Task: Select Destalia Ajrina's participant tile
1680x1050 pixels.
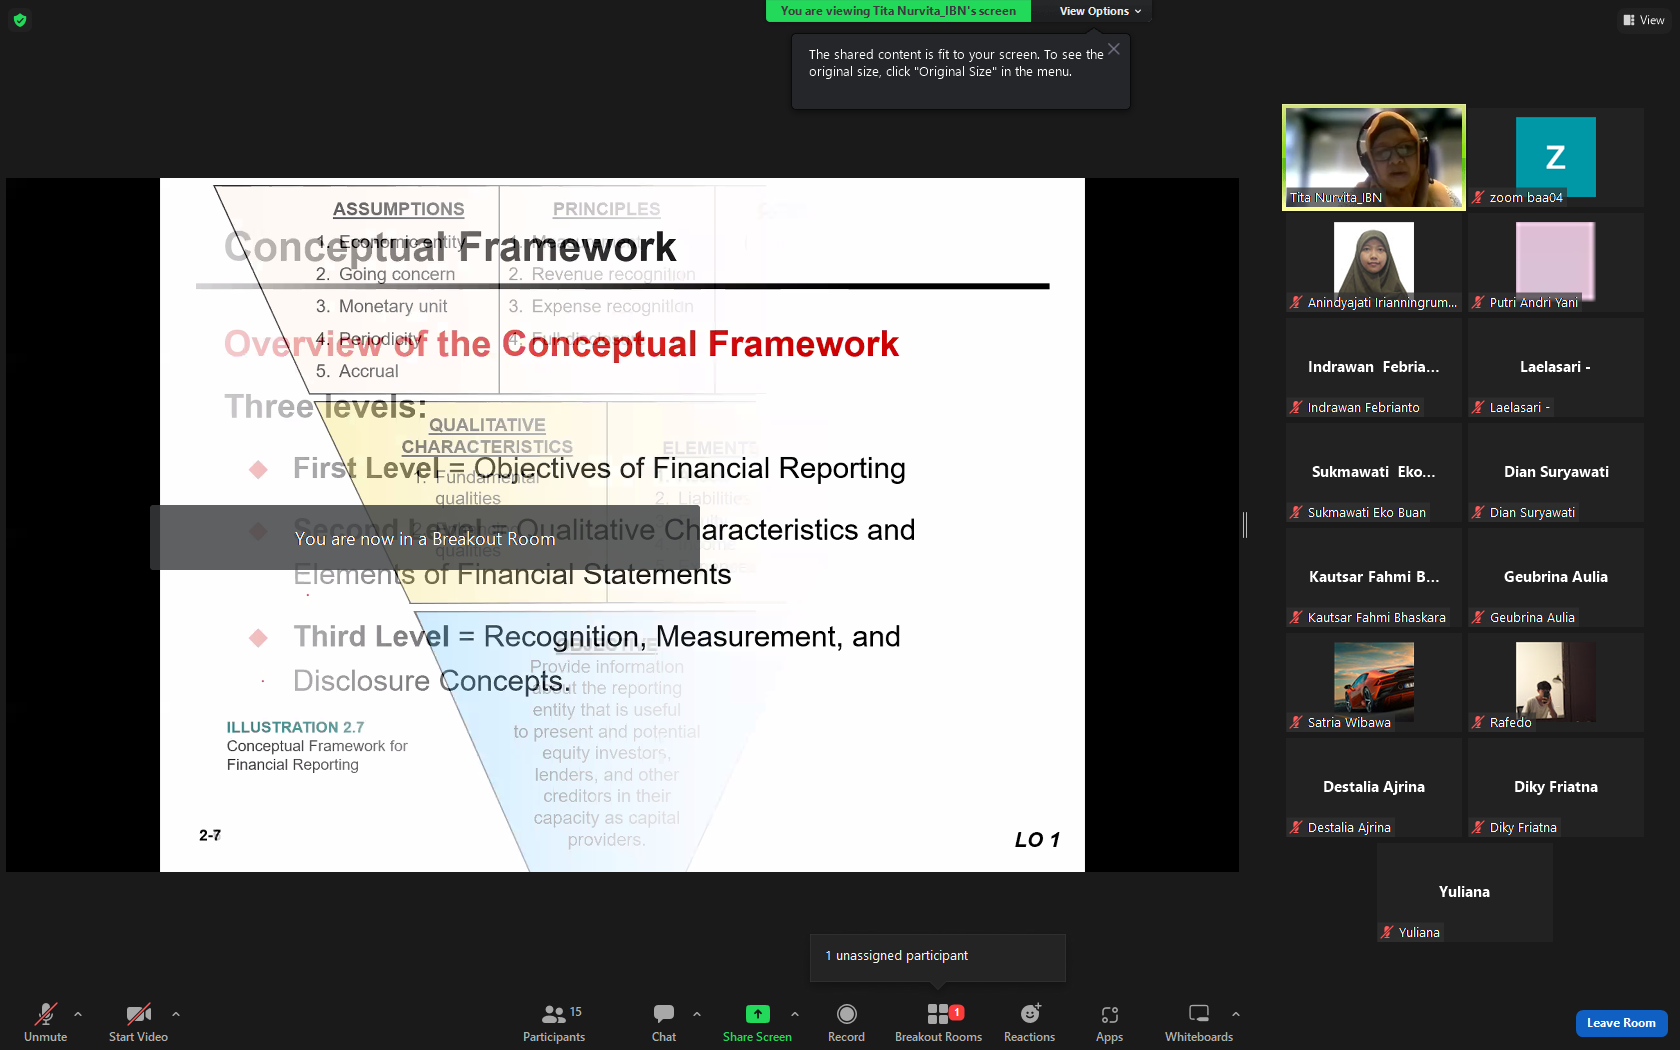Action: pyautogui.click(x=1374, y=787)
